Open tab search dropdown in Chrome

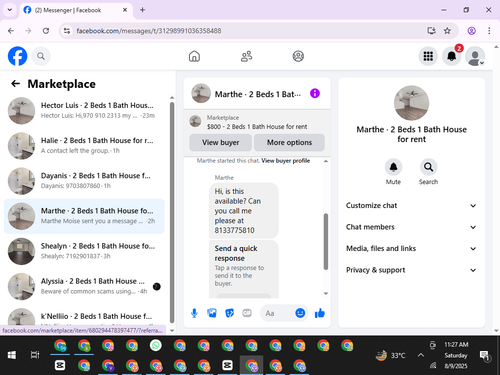[x=10, y=10]
